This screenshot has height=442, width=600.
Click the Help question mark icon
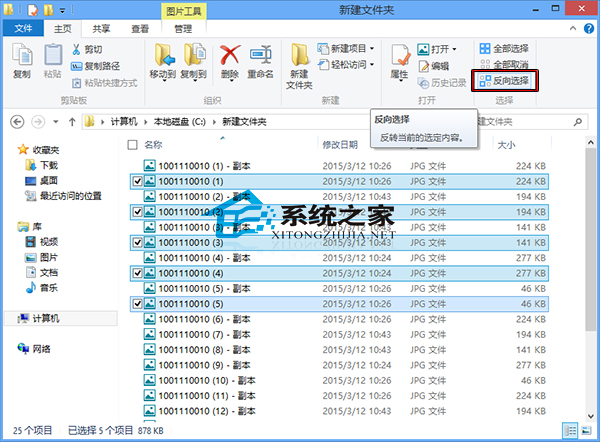[589, 28]
